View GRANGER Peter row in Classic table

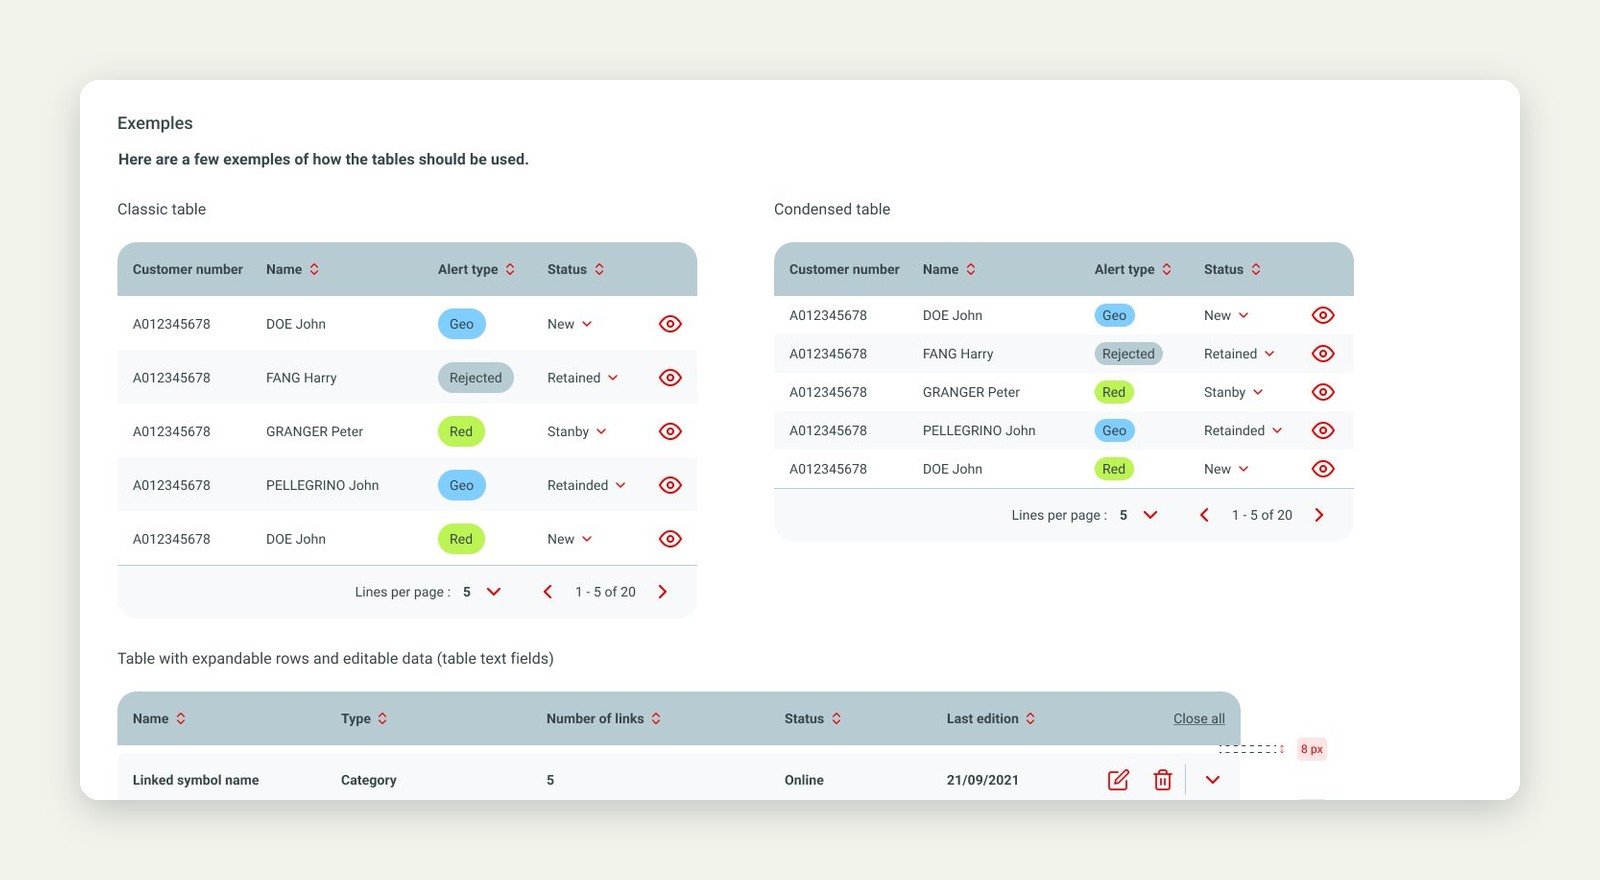(670, 431)
